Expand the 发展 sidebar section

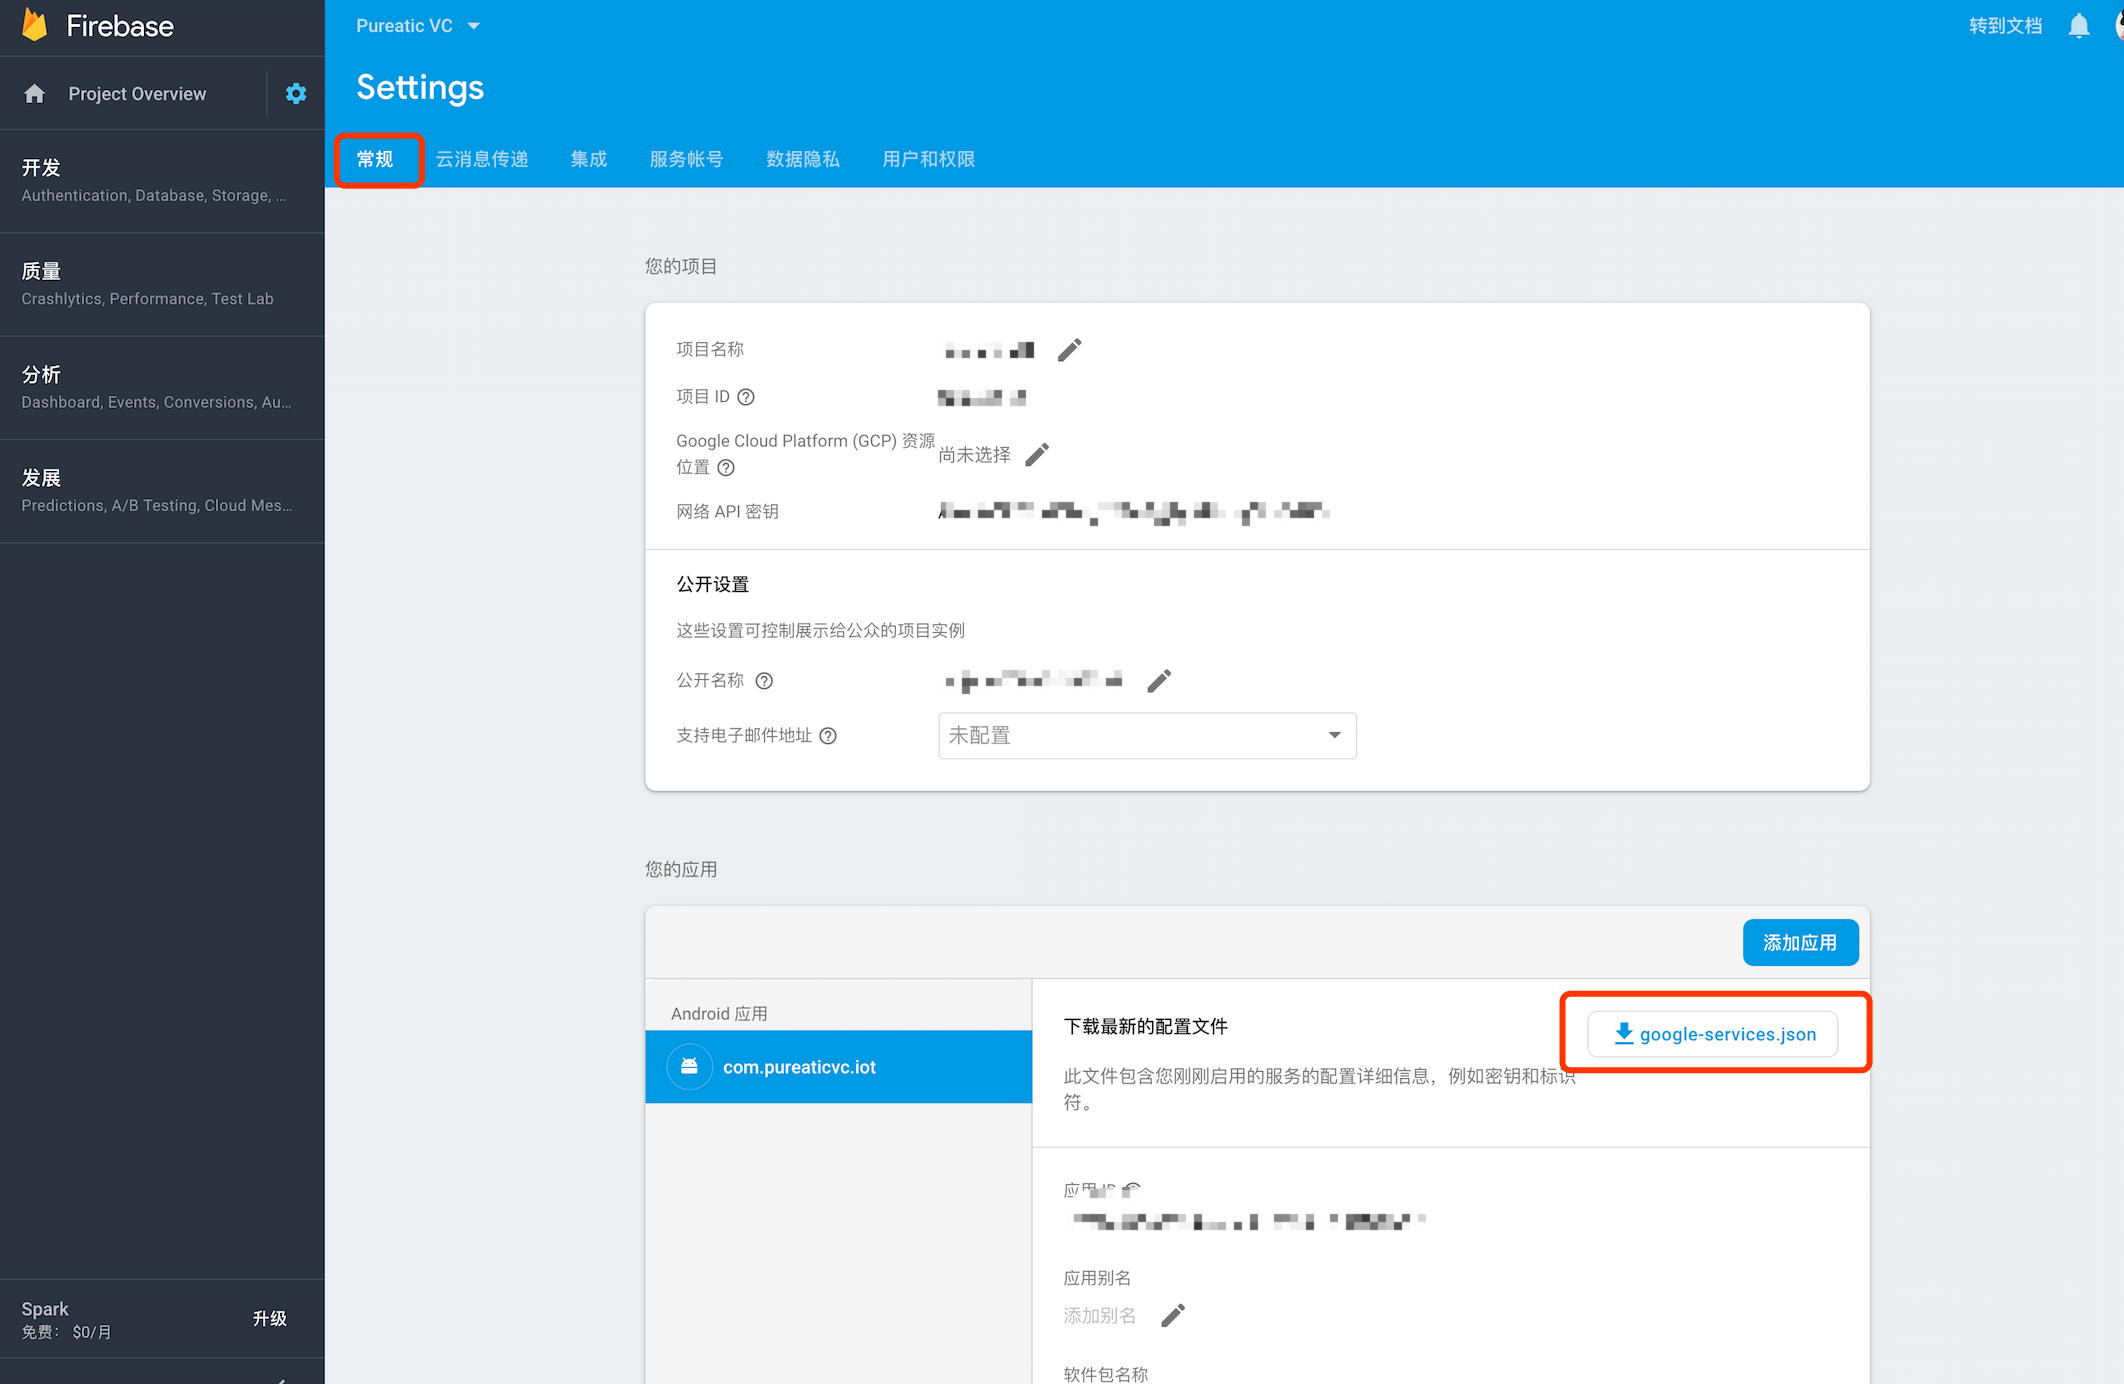pyautogui.click(x=162, y=491)
